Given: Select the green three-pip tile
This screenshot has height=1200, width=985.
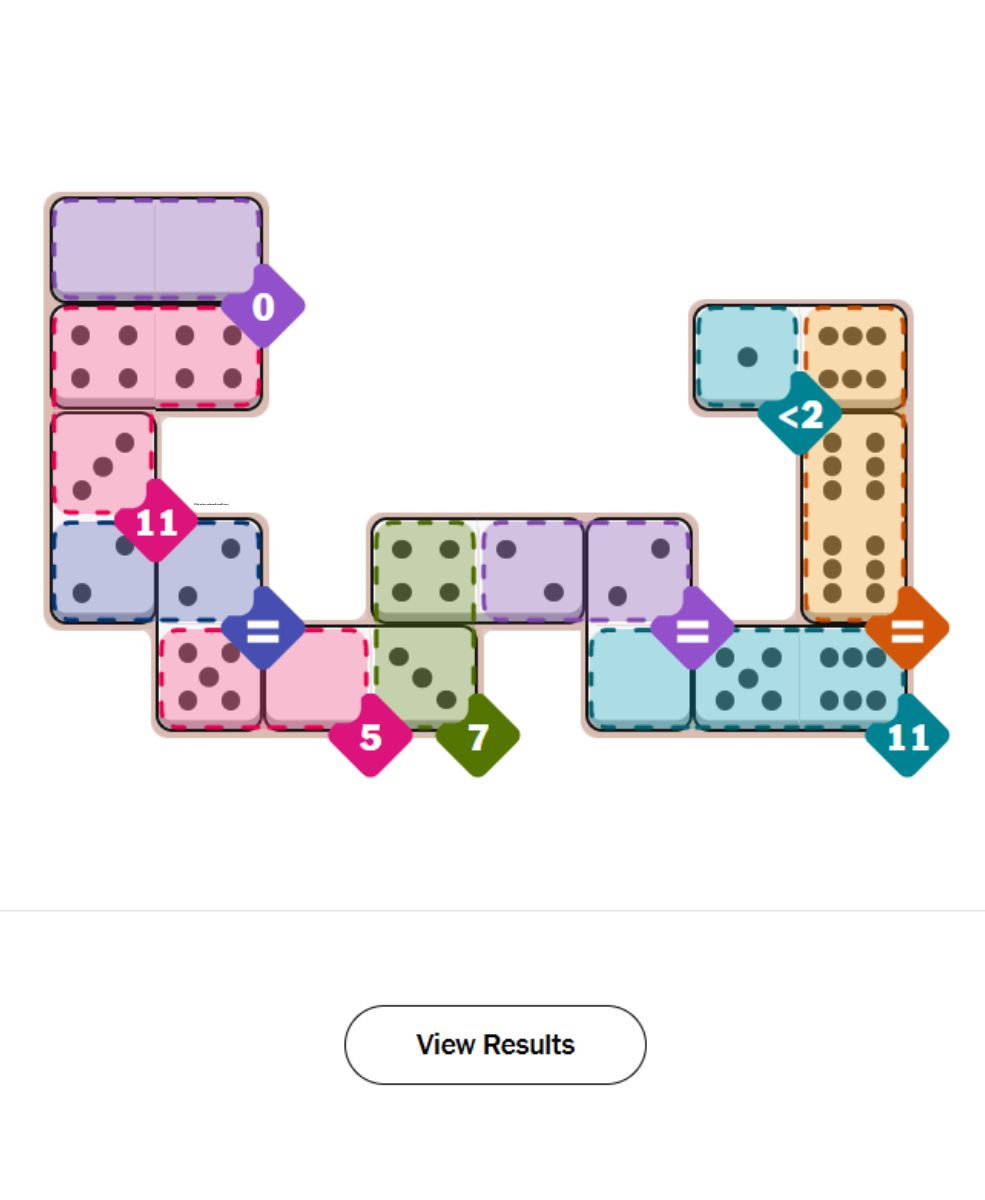Looking at the screenshot, I should pyautogui.click(x=424, y=677).
